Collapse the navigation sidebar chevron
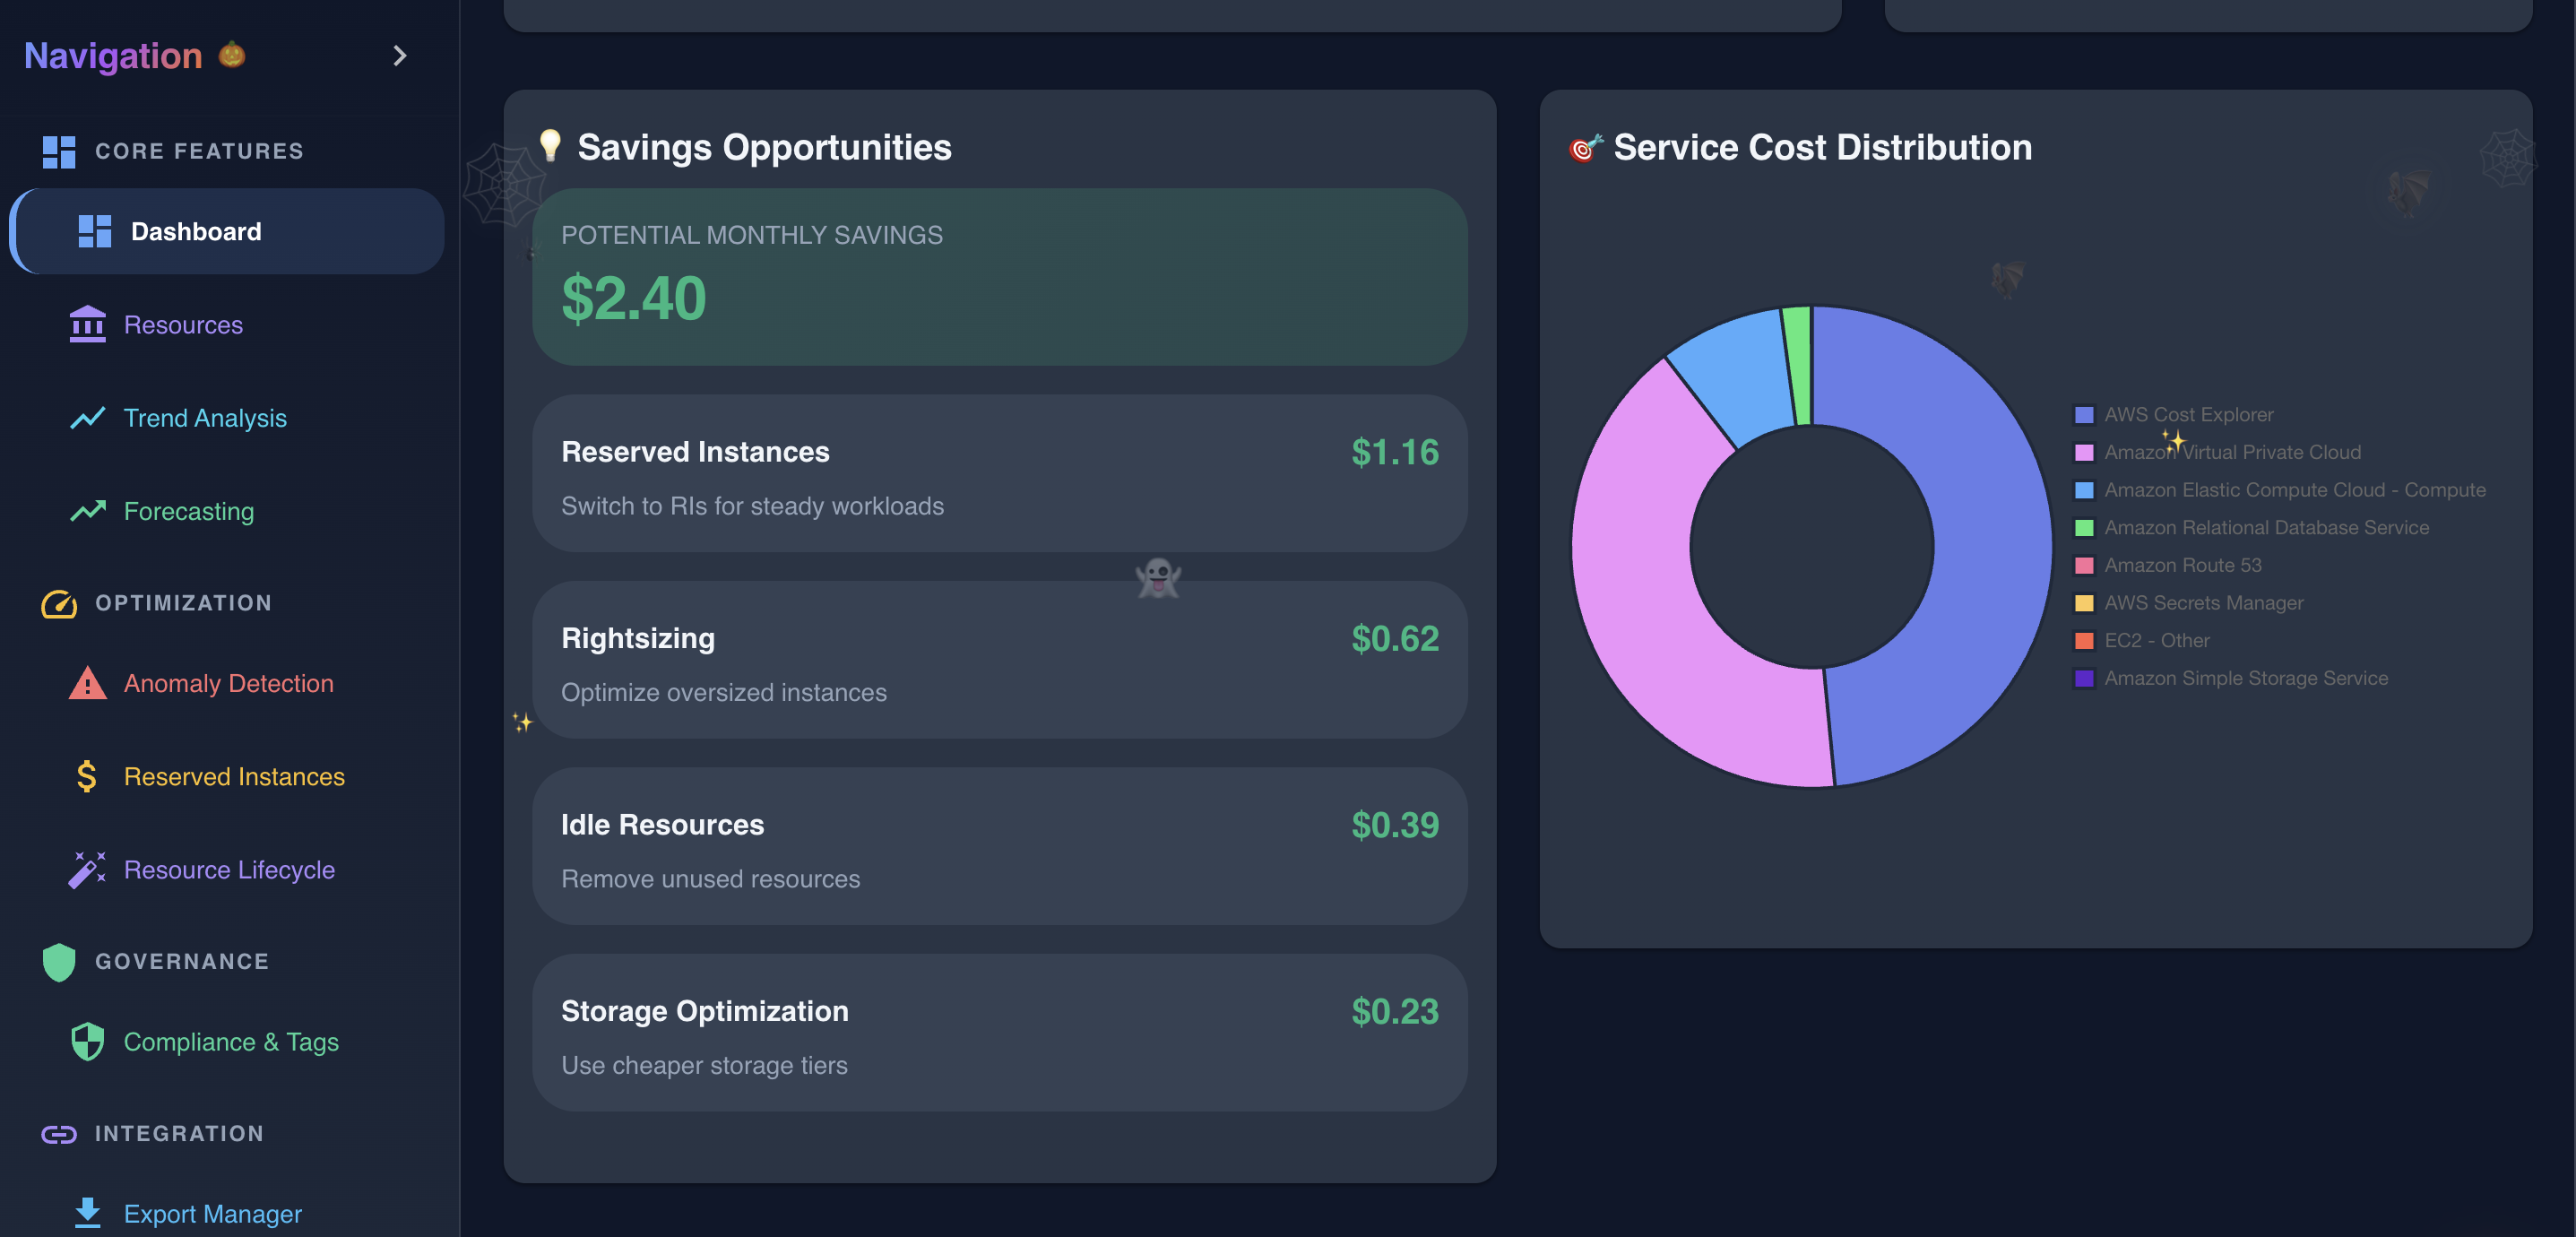Viewport: 2576px width, 1237px height. pos(399,56)
